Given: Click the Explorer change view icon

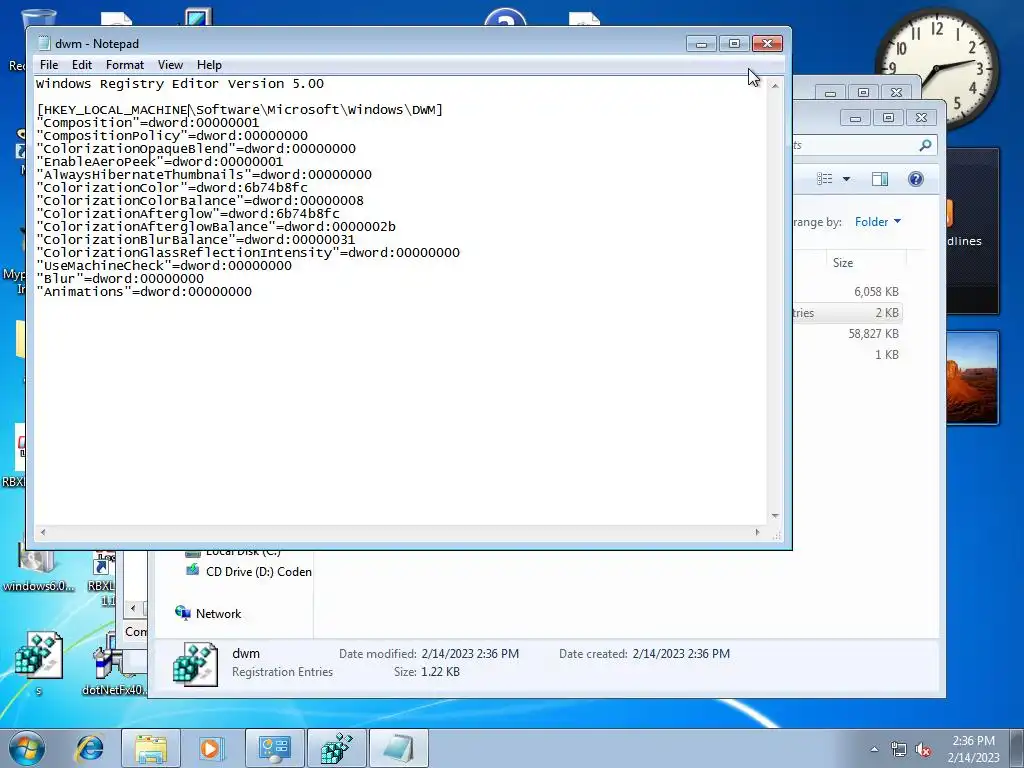Looking at the screenshot, I should tap(825, 179).
